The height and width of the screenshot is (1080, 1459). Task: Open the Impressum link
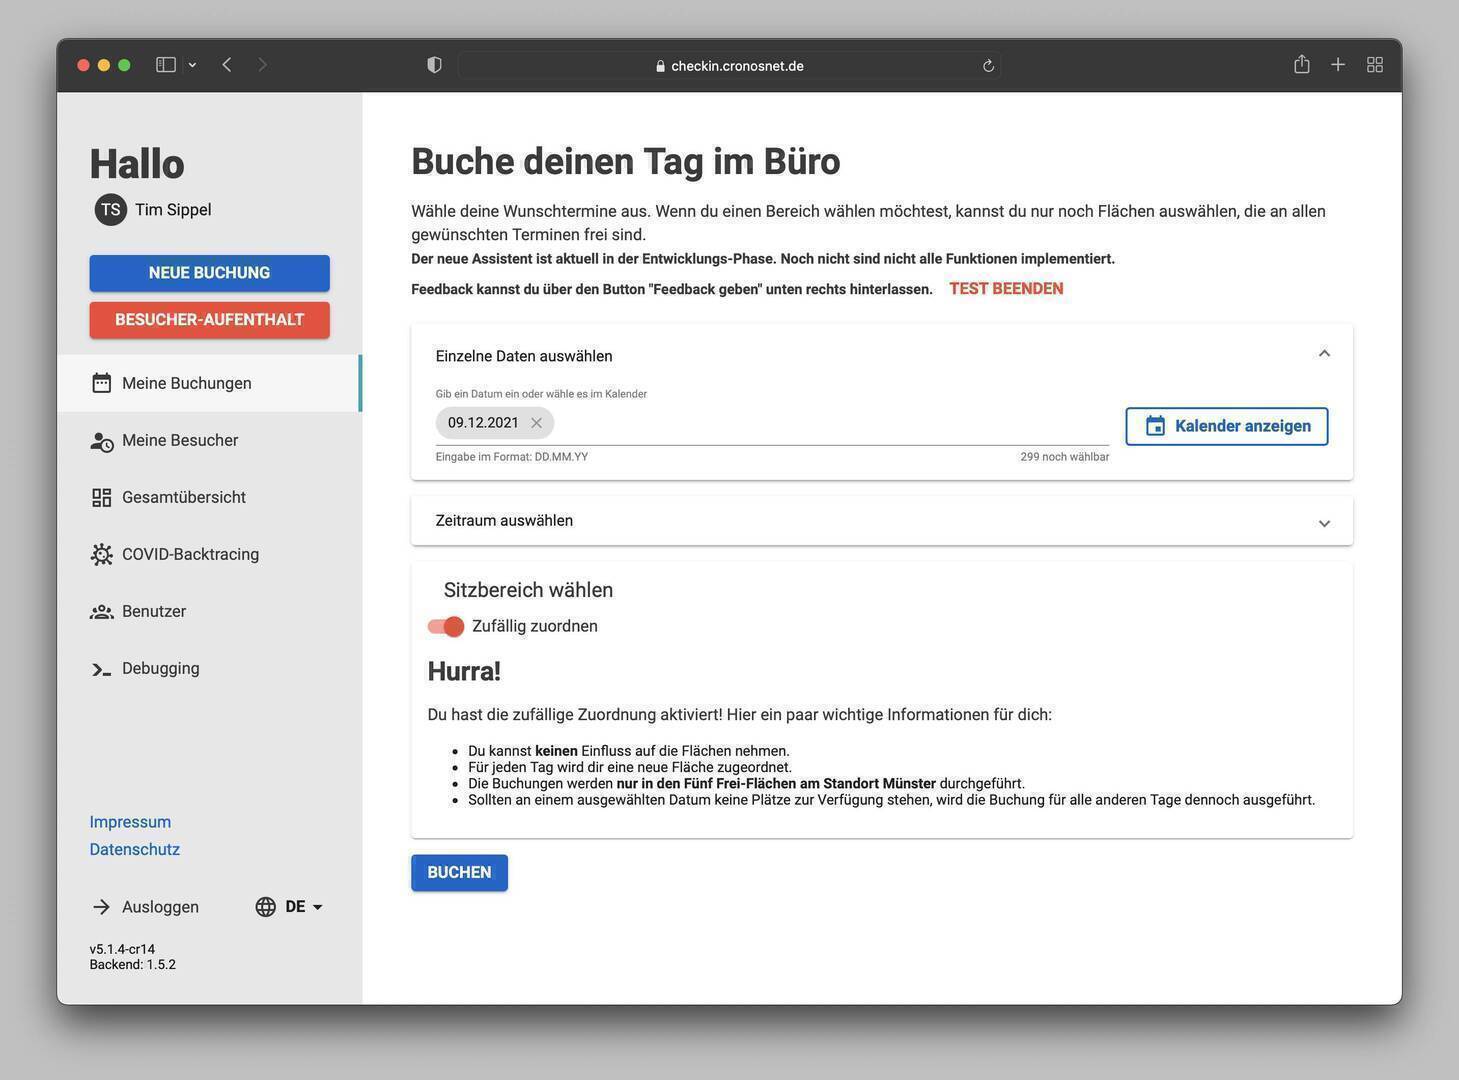pos(130,822)
